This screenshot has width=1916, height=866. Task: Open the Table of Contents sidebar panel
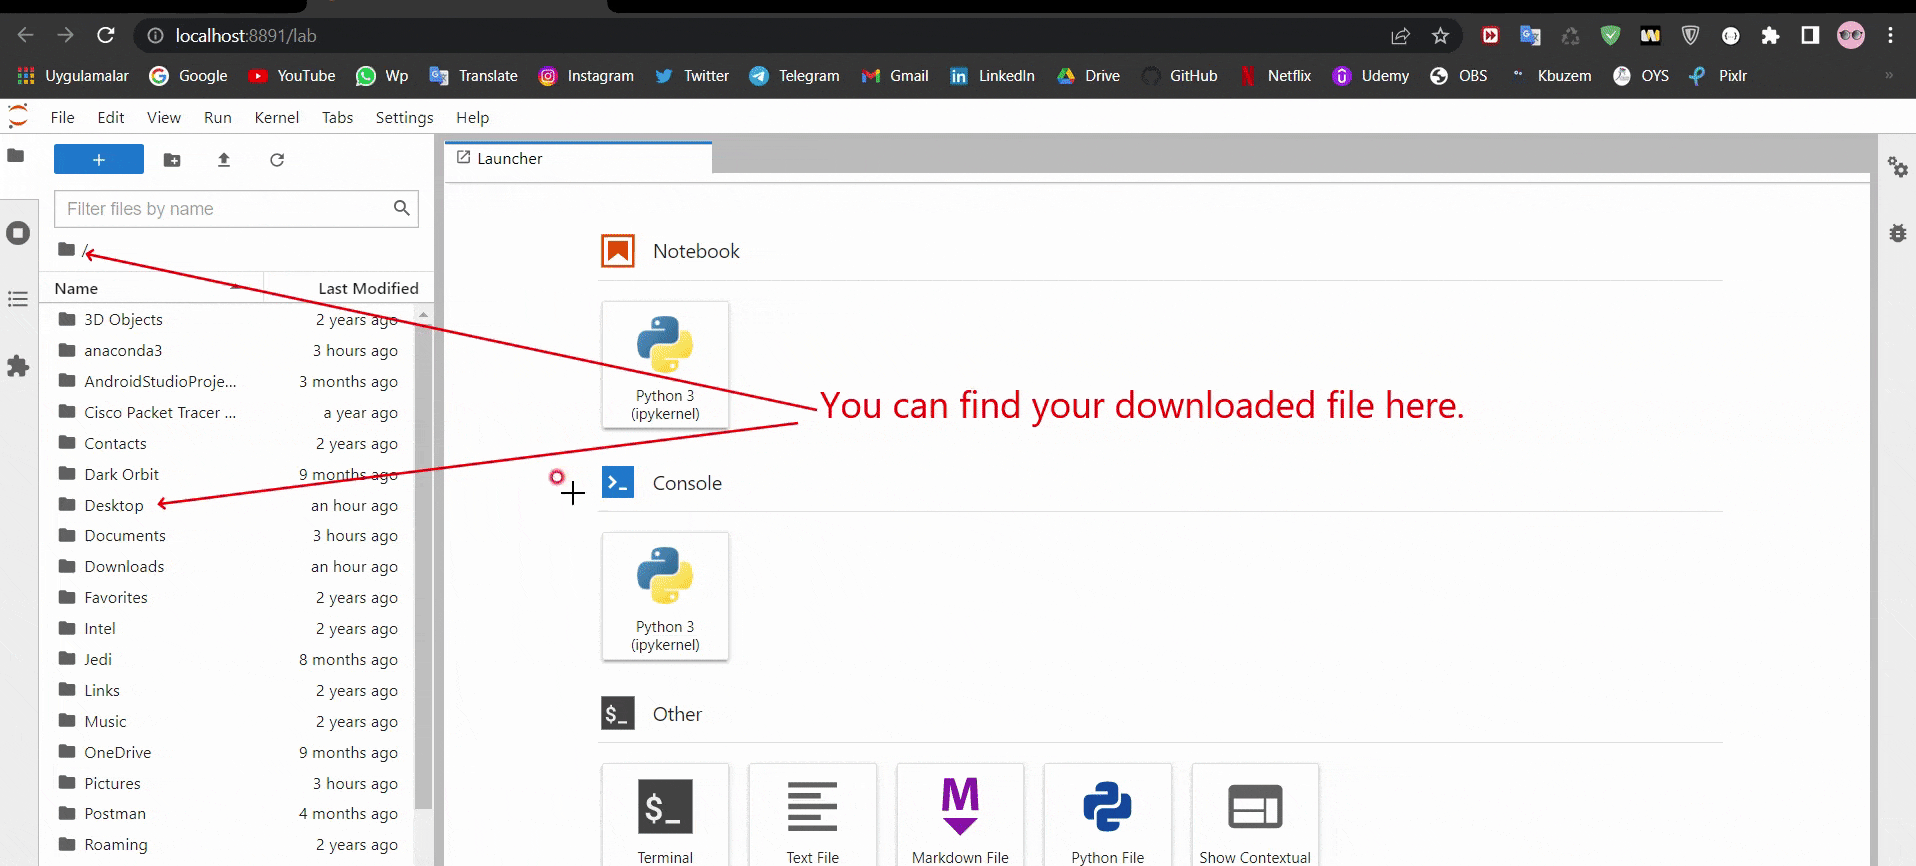click(18, 299)
